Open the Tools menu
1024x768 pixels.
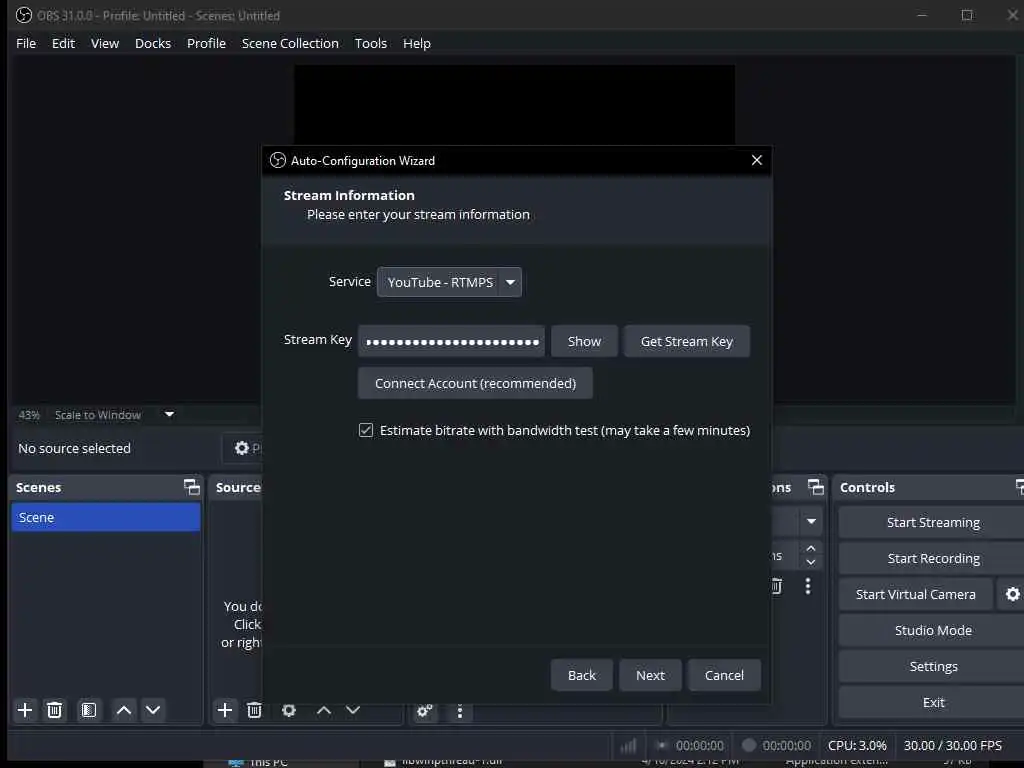point(371,43)
